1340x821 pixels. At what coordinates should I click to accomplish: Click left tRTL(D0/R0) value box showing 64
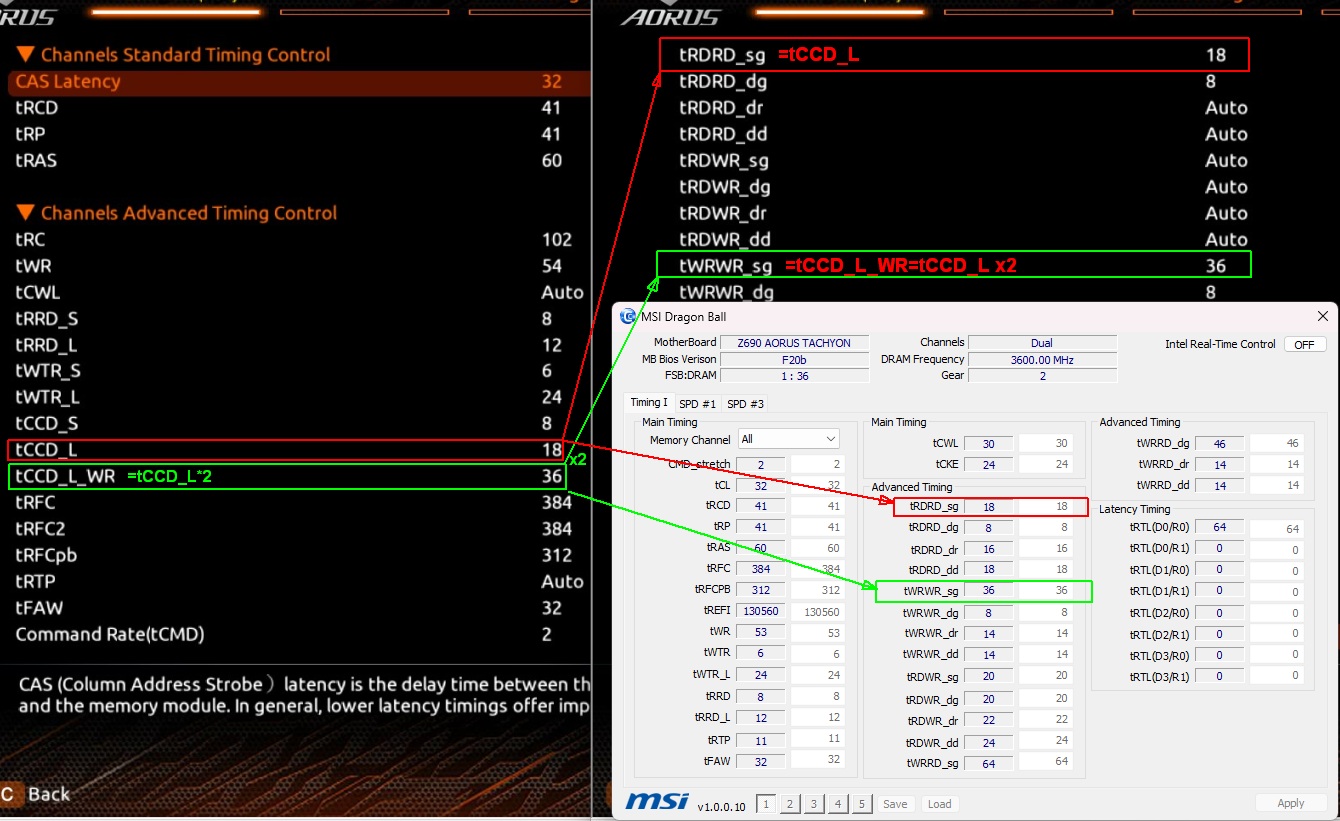click(x=1220, y=528)
